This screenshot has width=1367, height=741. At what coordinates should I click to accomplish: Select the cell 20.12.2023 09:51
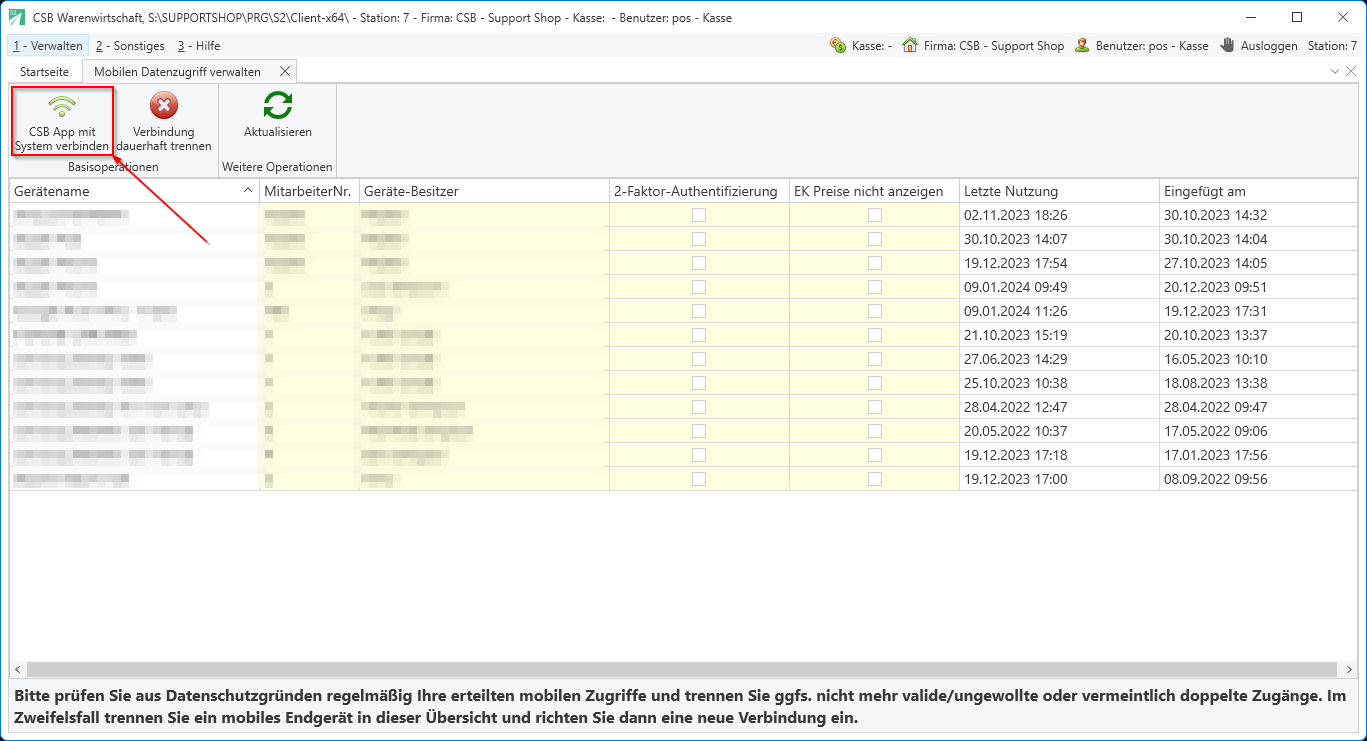click(x=1258, y=287)
